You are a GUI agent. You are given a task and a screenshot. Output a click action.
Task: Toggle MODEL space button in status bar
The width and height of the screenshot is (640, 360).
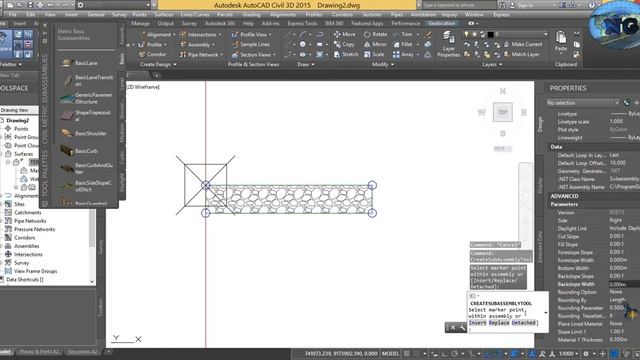[x=390, y=353]
